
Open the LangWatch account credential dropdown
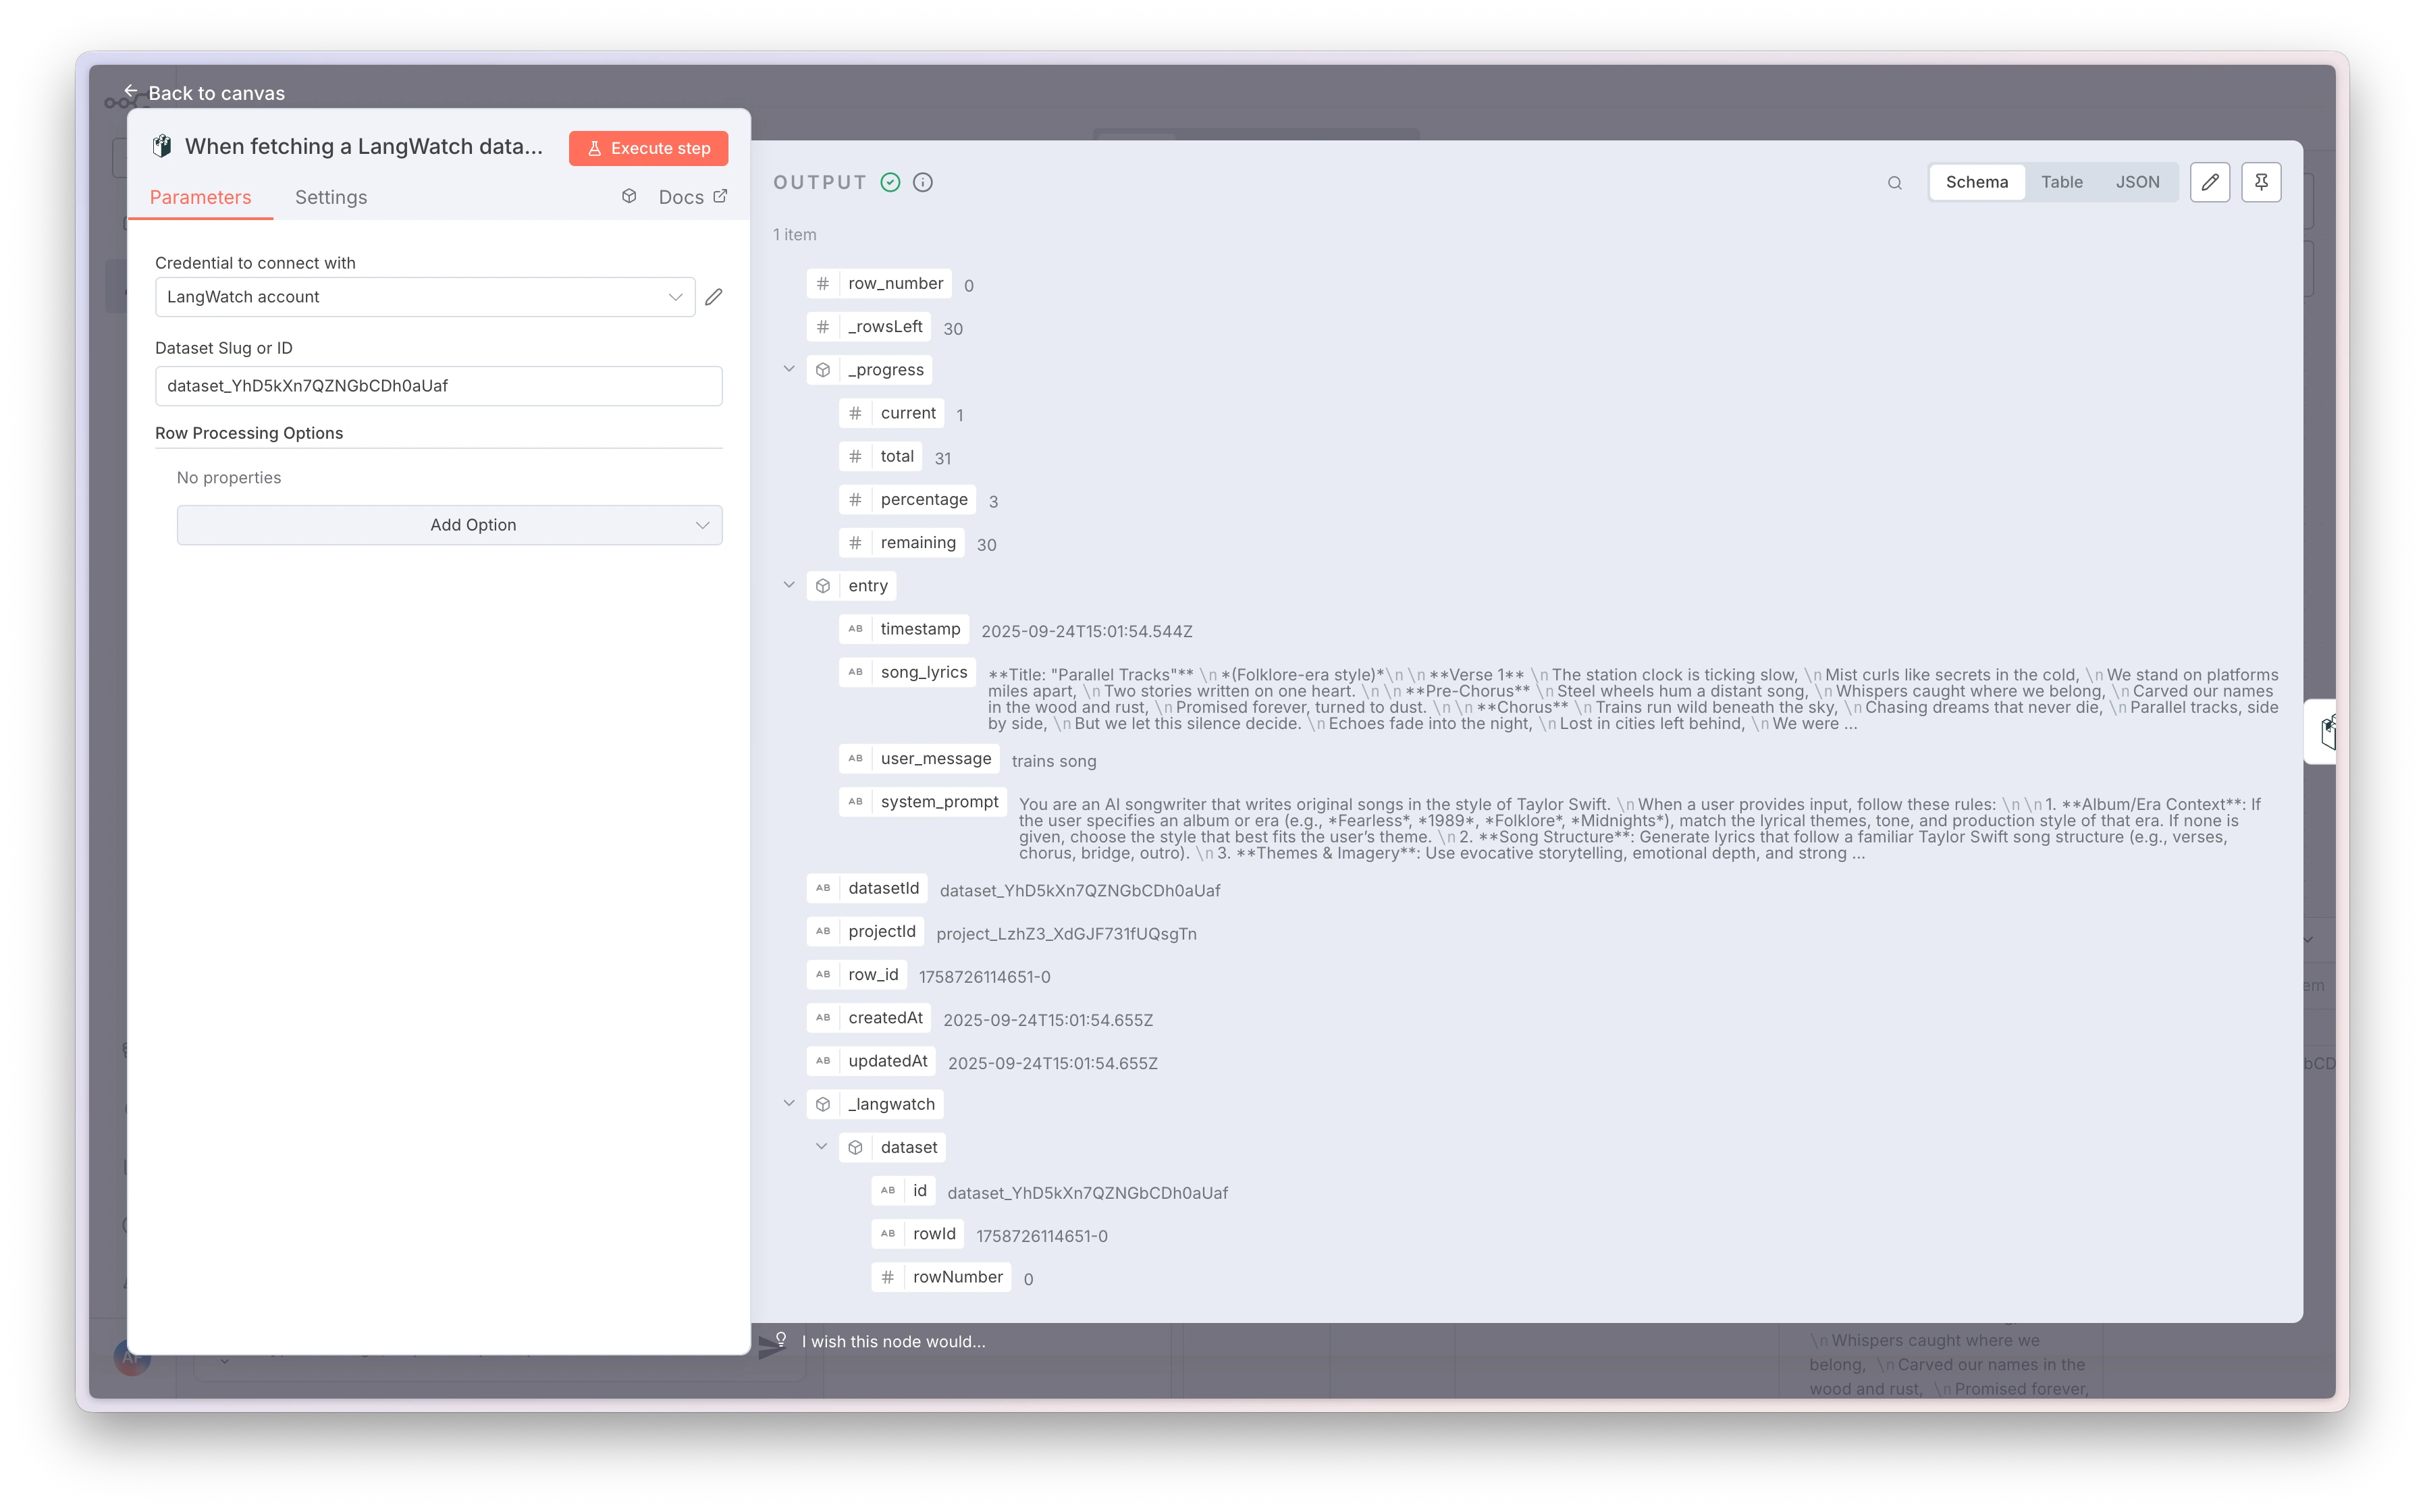[425, 297]
